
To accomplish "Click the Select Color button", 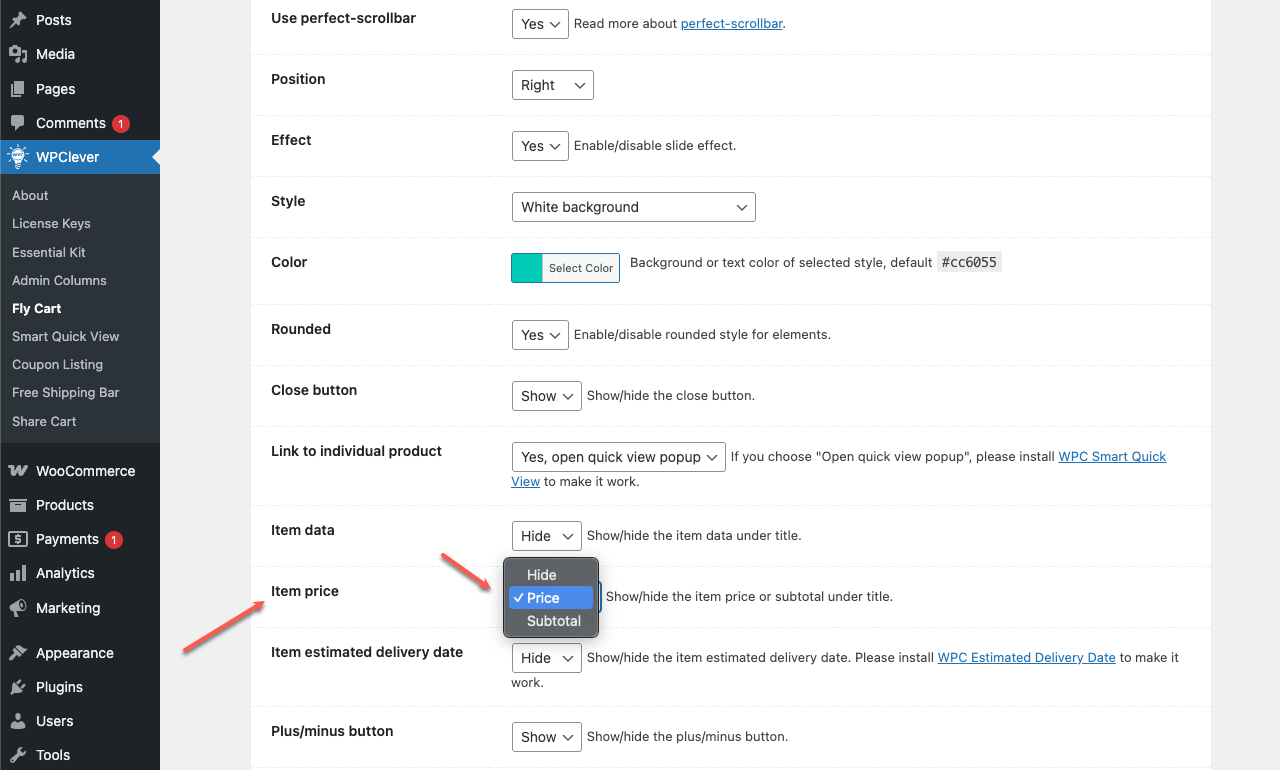I will point(581,268).
